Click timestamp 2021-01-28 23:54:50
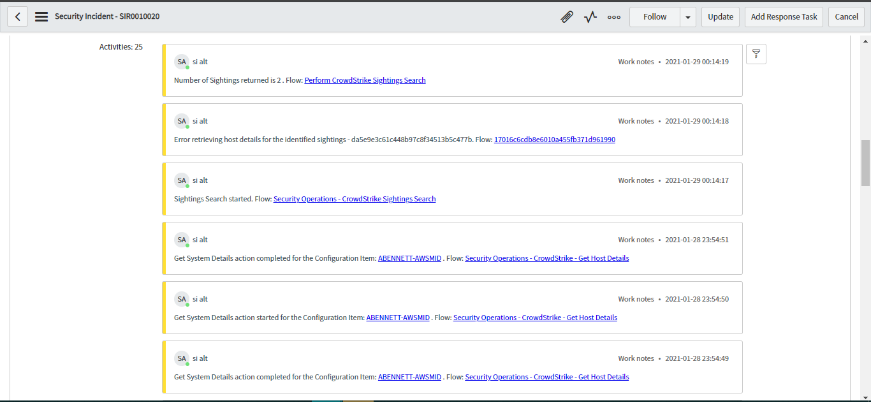This screenshot has width=871, height=402. [697, 299]
